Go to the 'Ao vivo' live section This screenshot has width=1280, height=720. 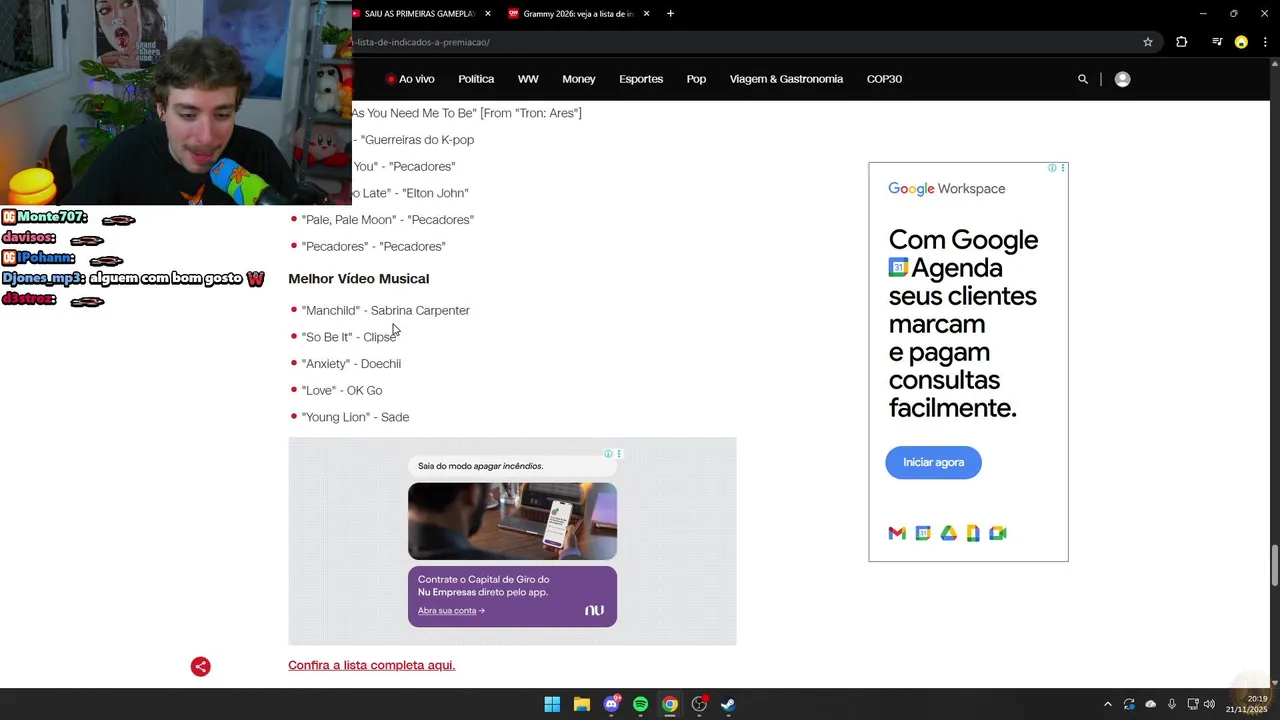[x=410, y=79]
